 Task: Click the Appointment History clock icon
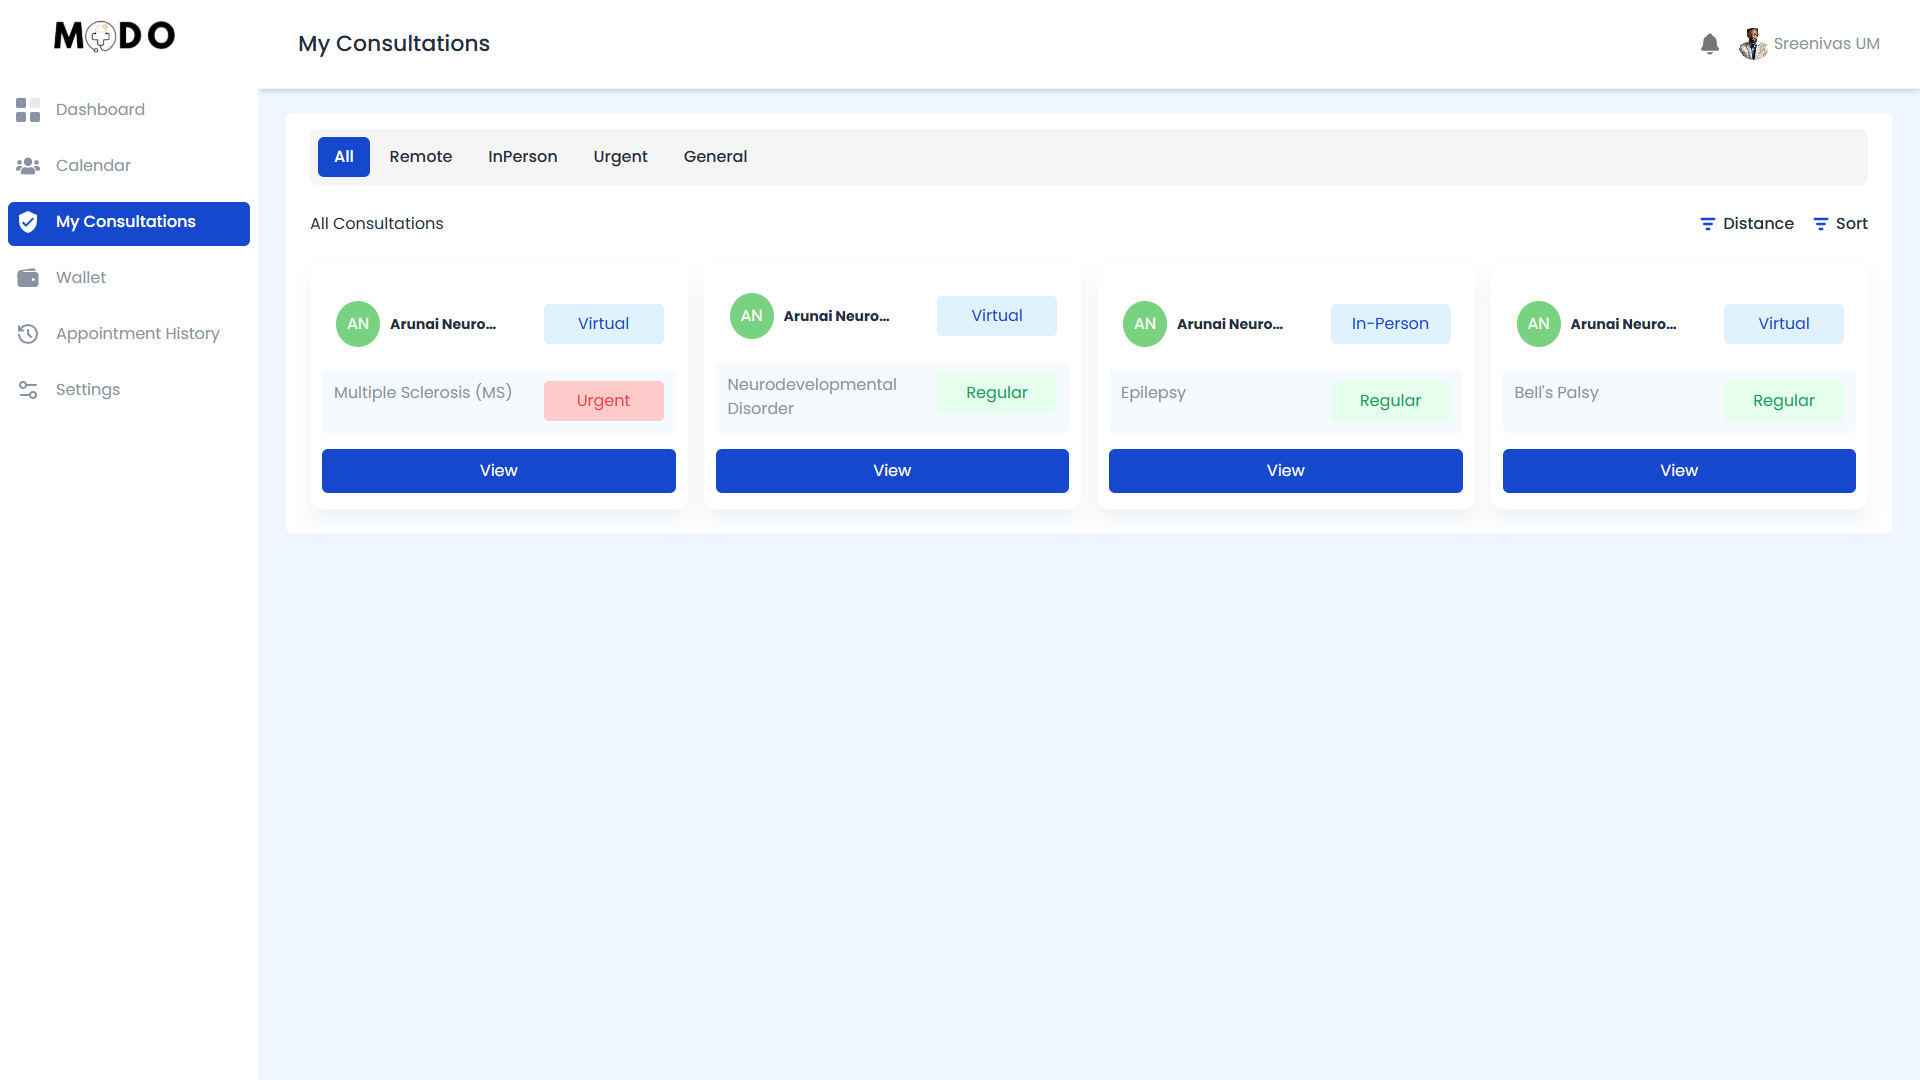tap(28, 334)
